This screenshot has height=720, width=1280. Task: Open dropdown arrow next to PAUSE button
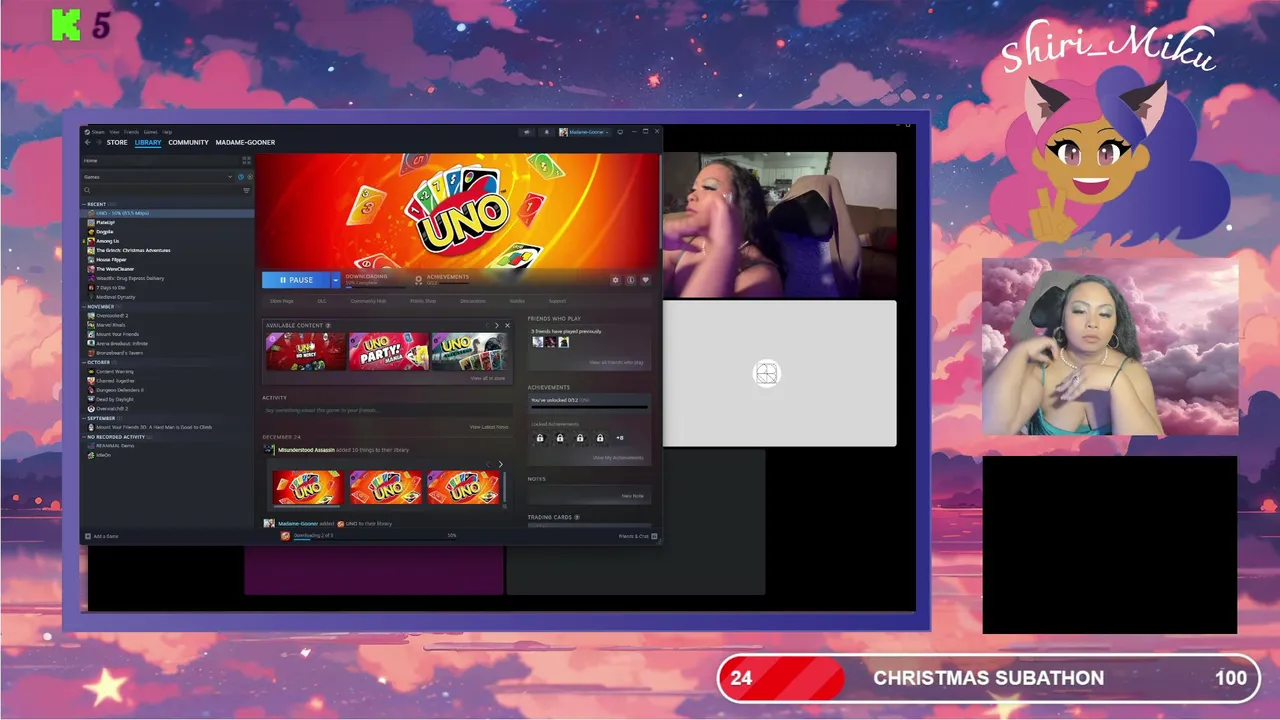pyautogui.click(x=336, y=280)
